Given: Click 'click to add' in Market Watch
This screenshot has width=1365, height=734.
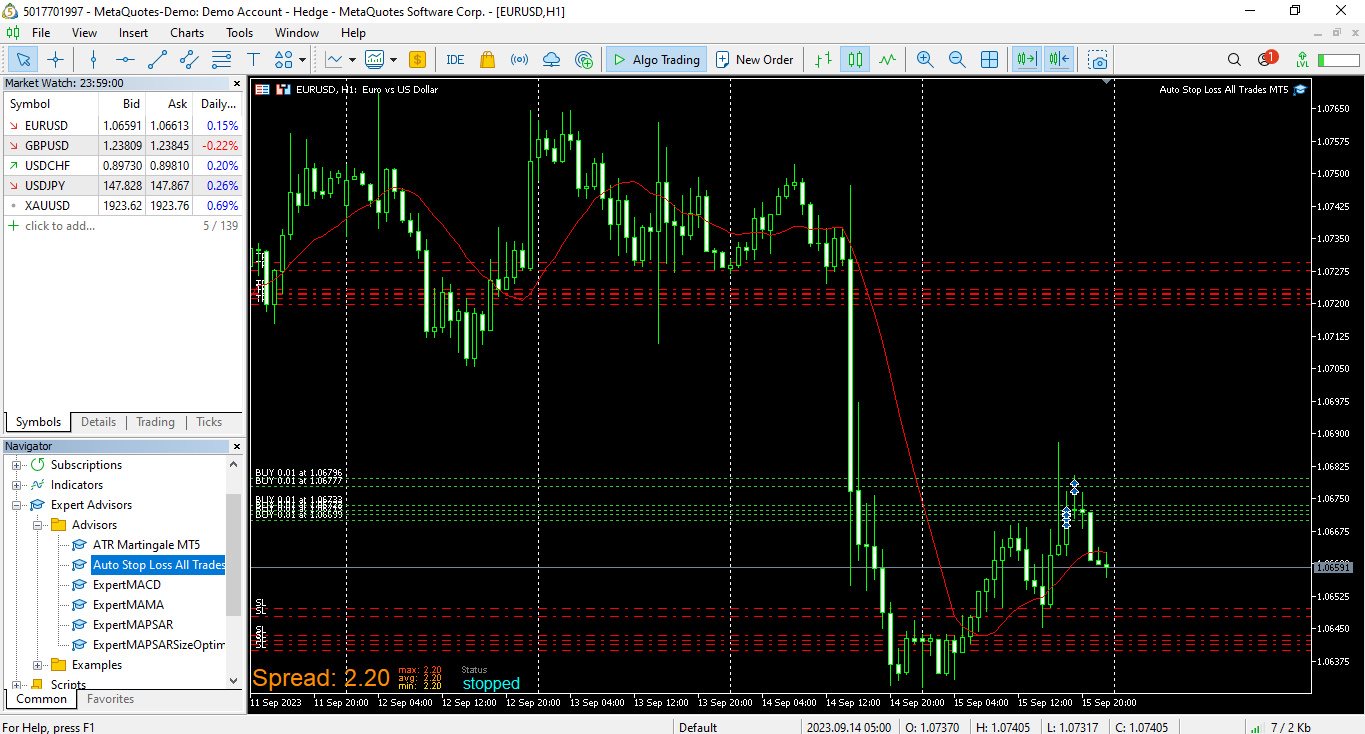Looking at the screenshot, I should coord(55,225).
